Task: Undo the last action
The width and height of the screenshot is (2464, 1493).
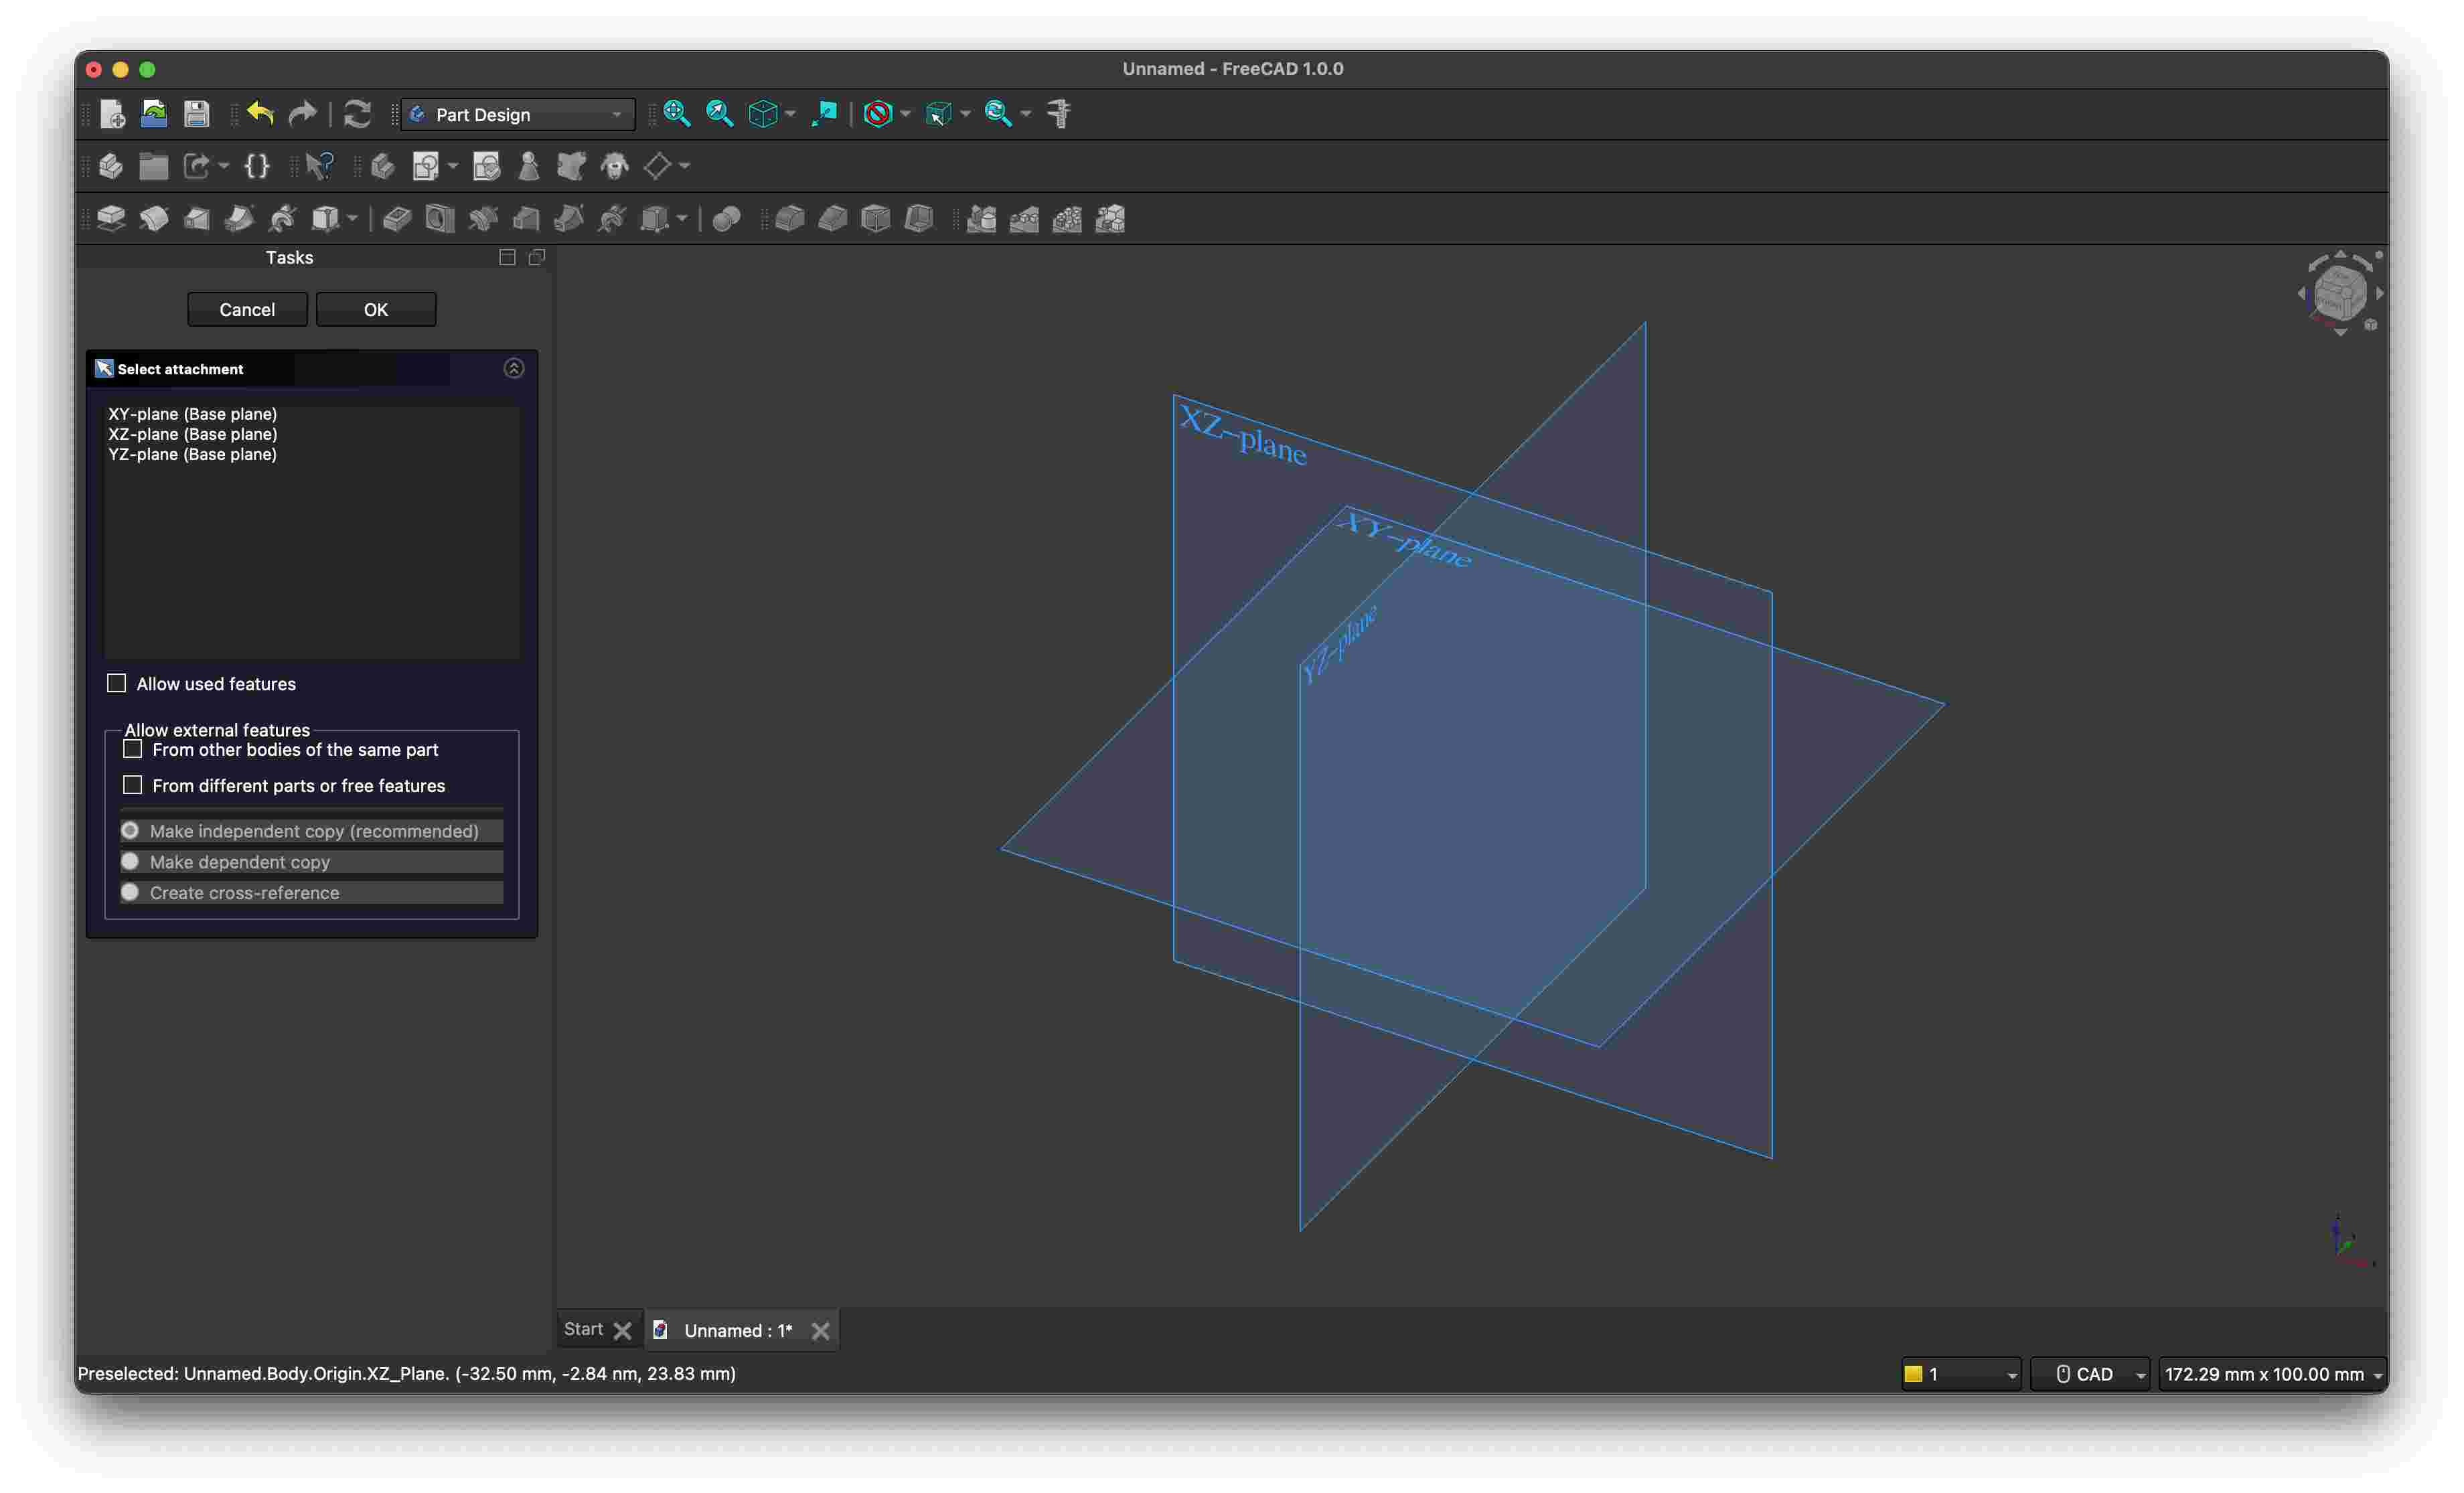Action: click(260, 114)
